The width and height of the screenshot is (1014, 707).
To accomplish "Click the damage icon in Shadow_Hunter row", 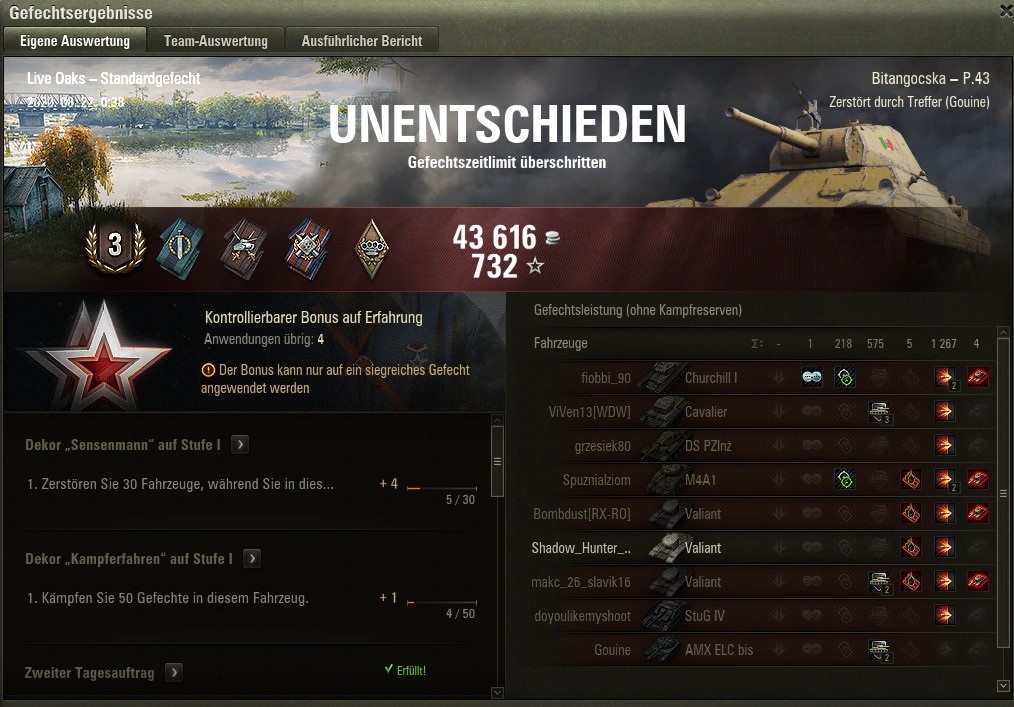I will 944,547.
